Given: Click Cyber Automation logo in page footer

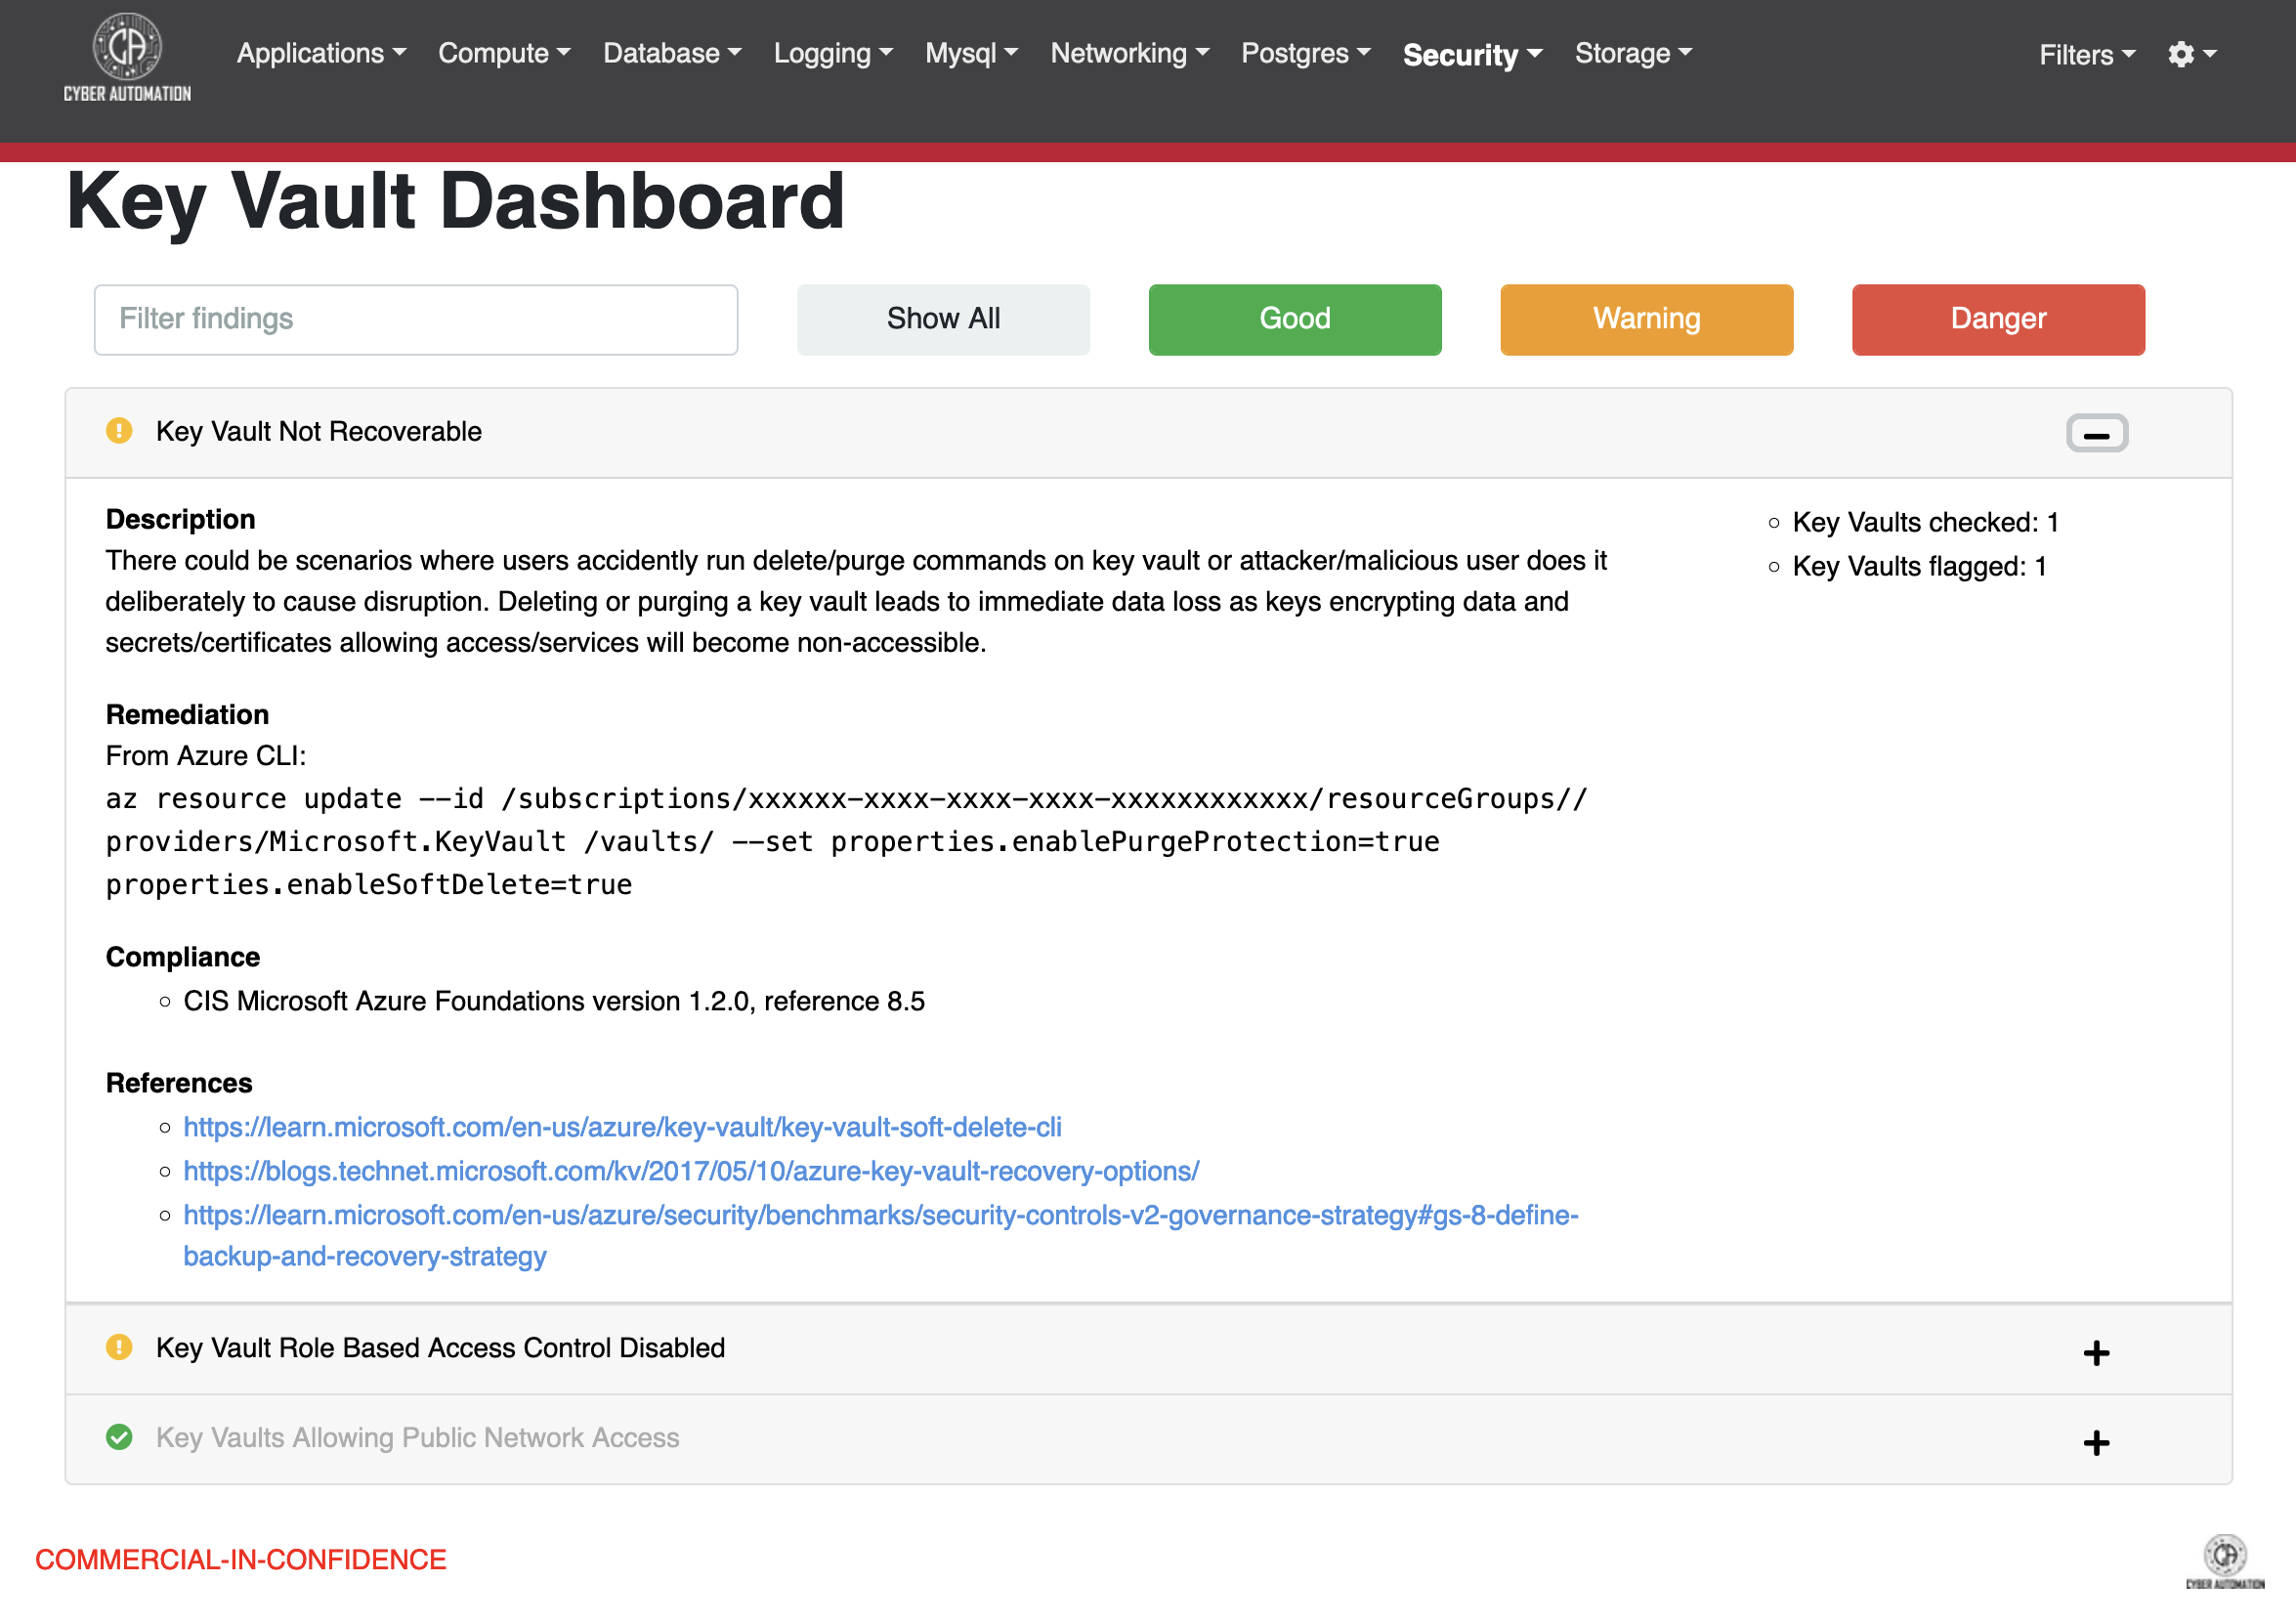Looking at the screenshot, I should click(x=2225, y=1562).
